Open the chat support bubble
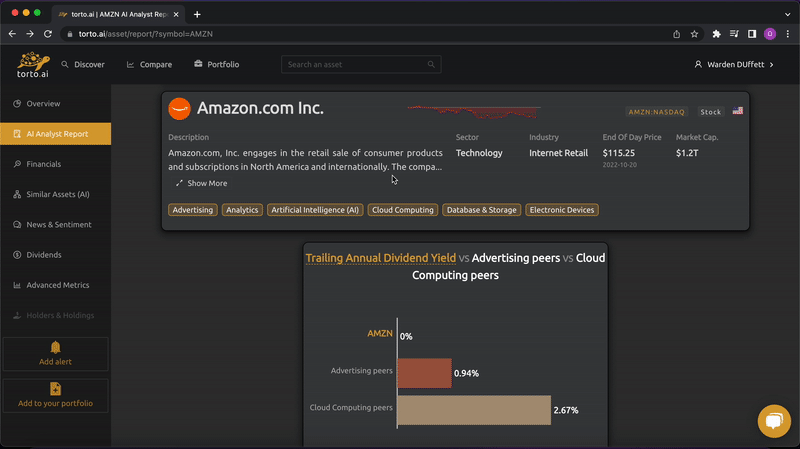The image size is (800, 449). tap(774, 421)
